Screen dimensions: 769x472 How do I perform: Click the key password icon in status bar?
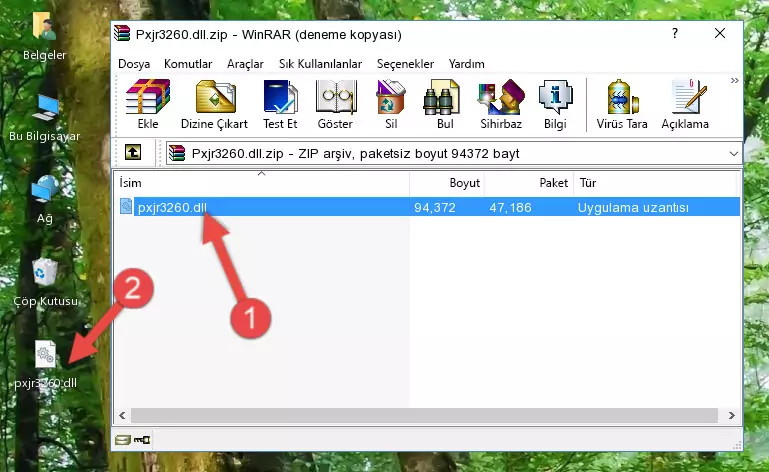click(x=142, y=440)
